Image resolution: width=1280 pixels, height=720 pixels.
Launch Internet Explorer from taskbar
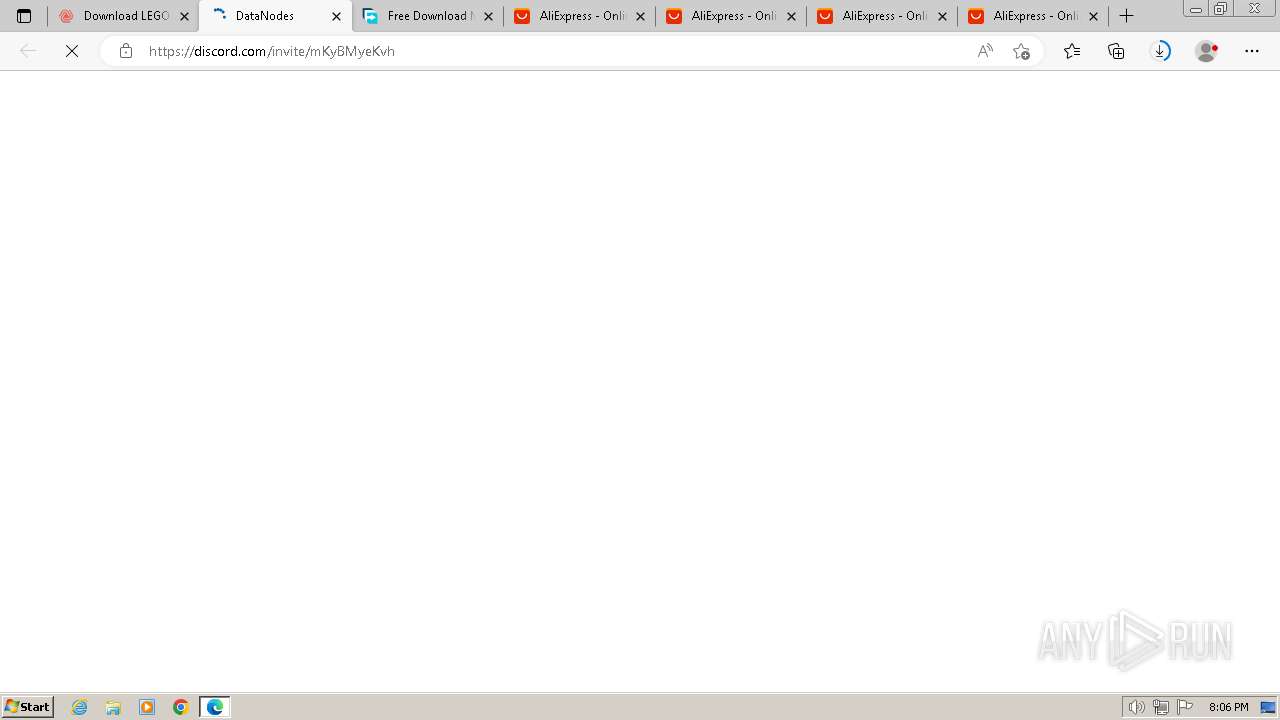(x=80, y=707)
